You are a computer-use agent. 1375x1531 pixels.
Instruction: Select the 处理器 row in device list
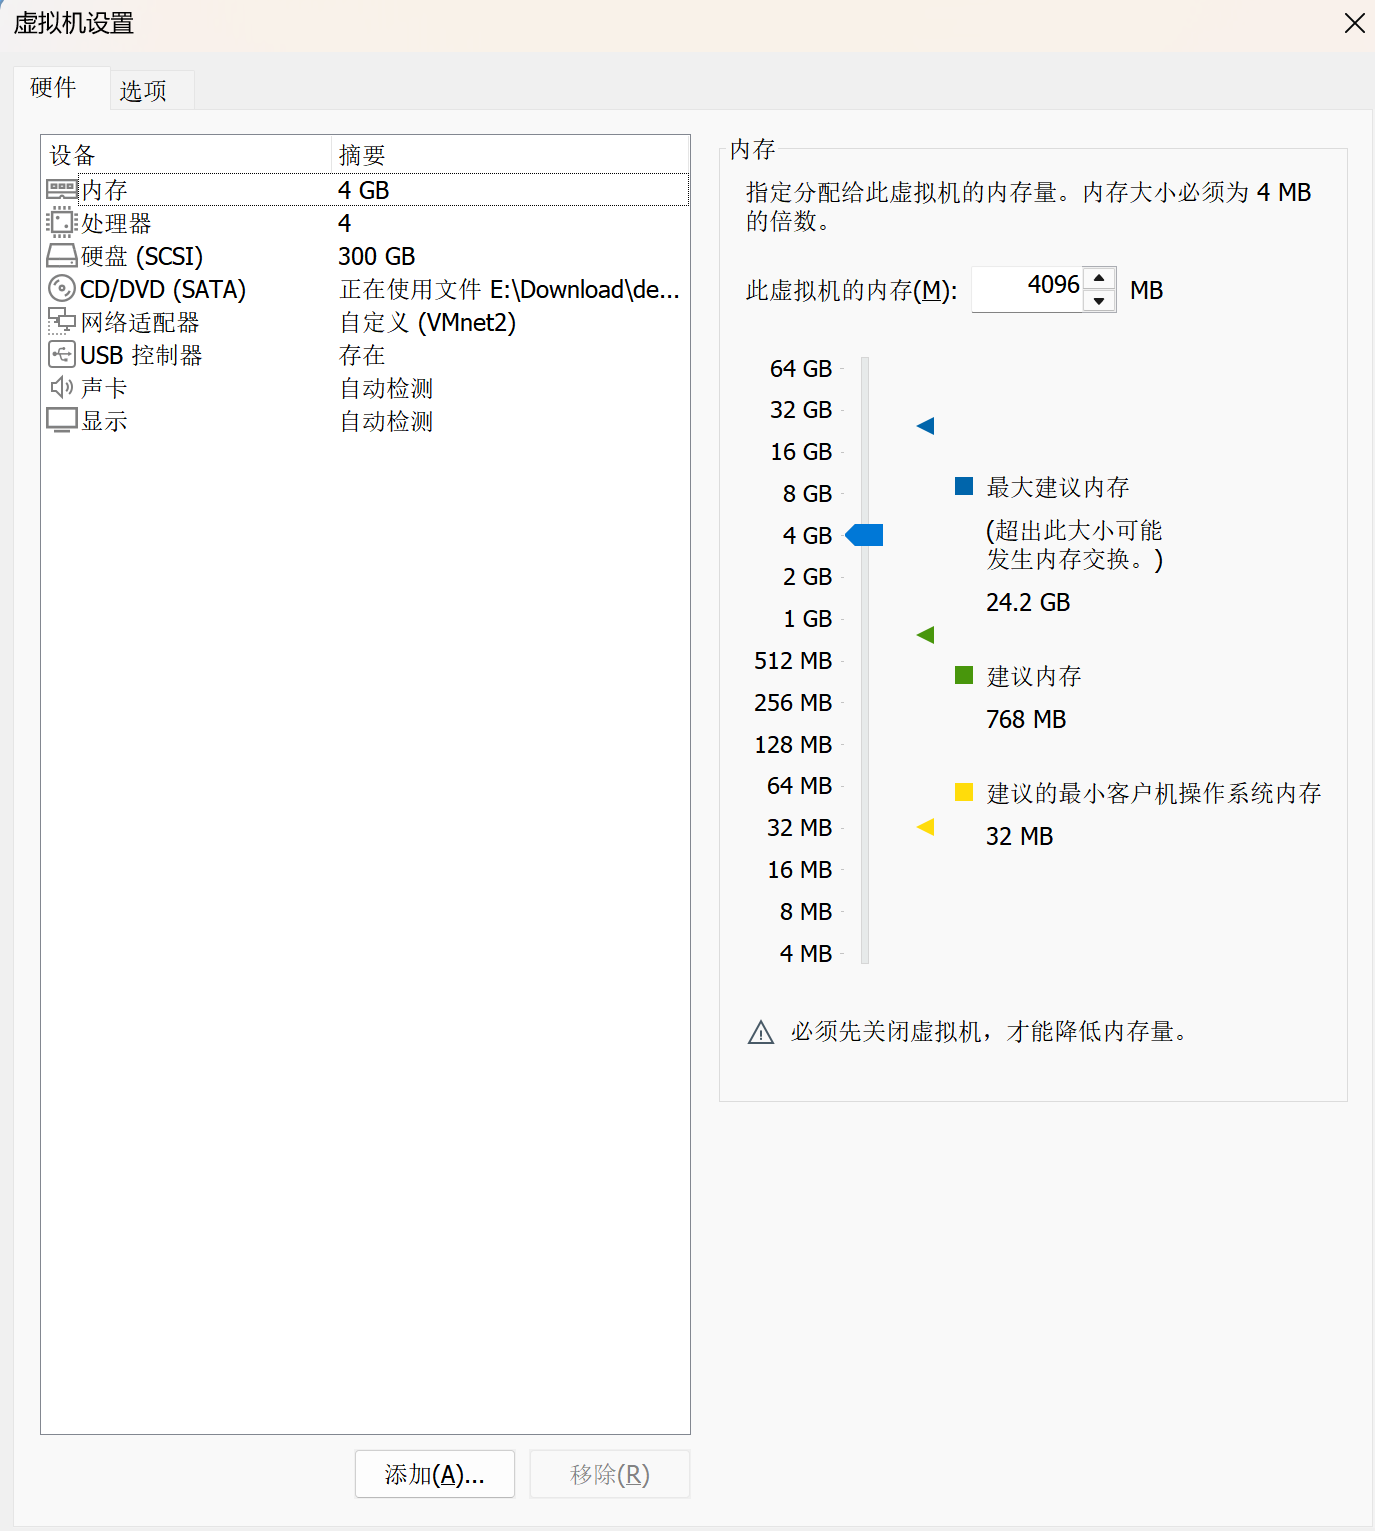[366, 223]
